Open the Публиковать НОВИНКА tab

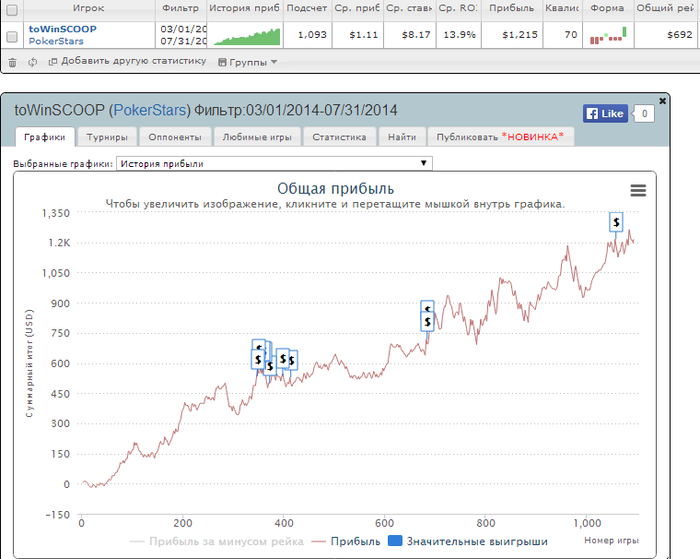click(x=500, y=137)
